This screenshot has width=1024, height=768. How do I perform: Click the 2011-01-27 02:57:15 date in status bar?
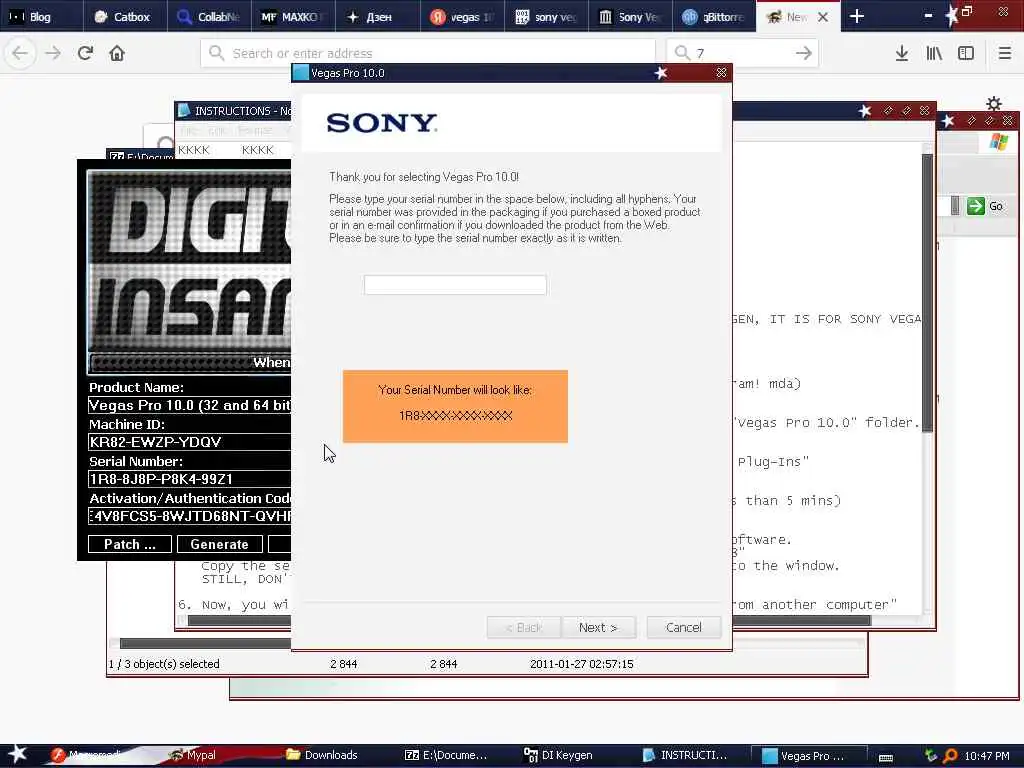point(581,664)
